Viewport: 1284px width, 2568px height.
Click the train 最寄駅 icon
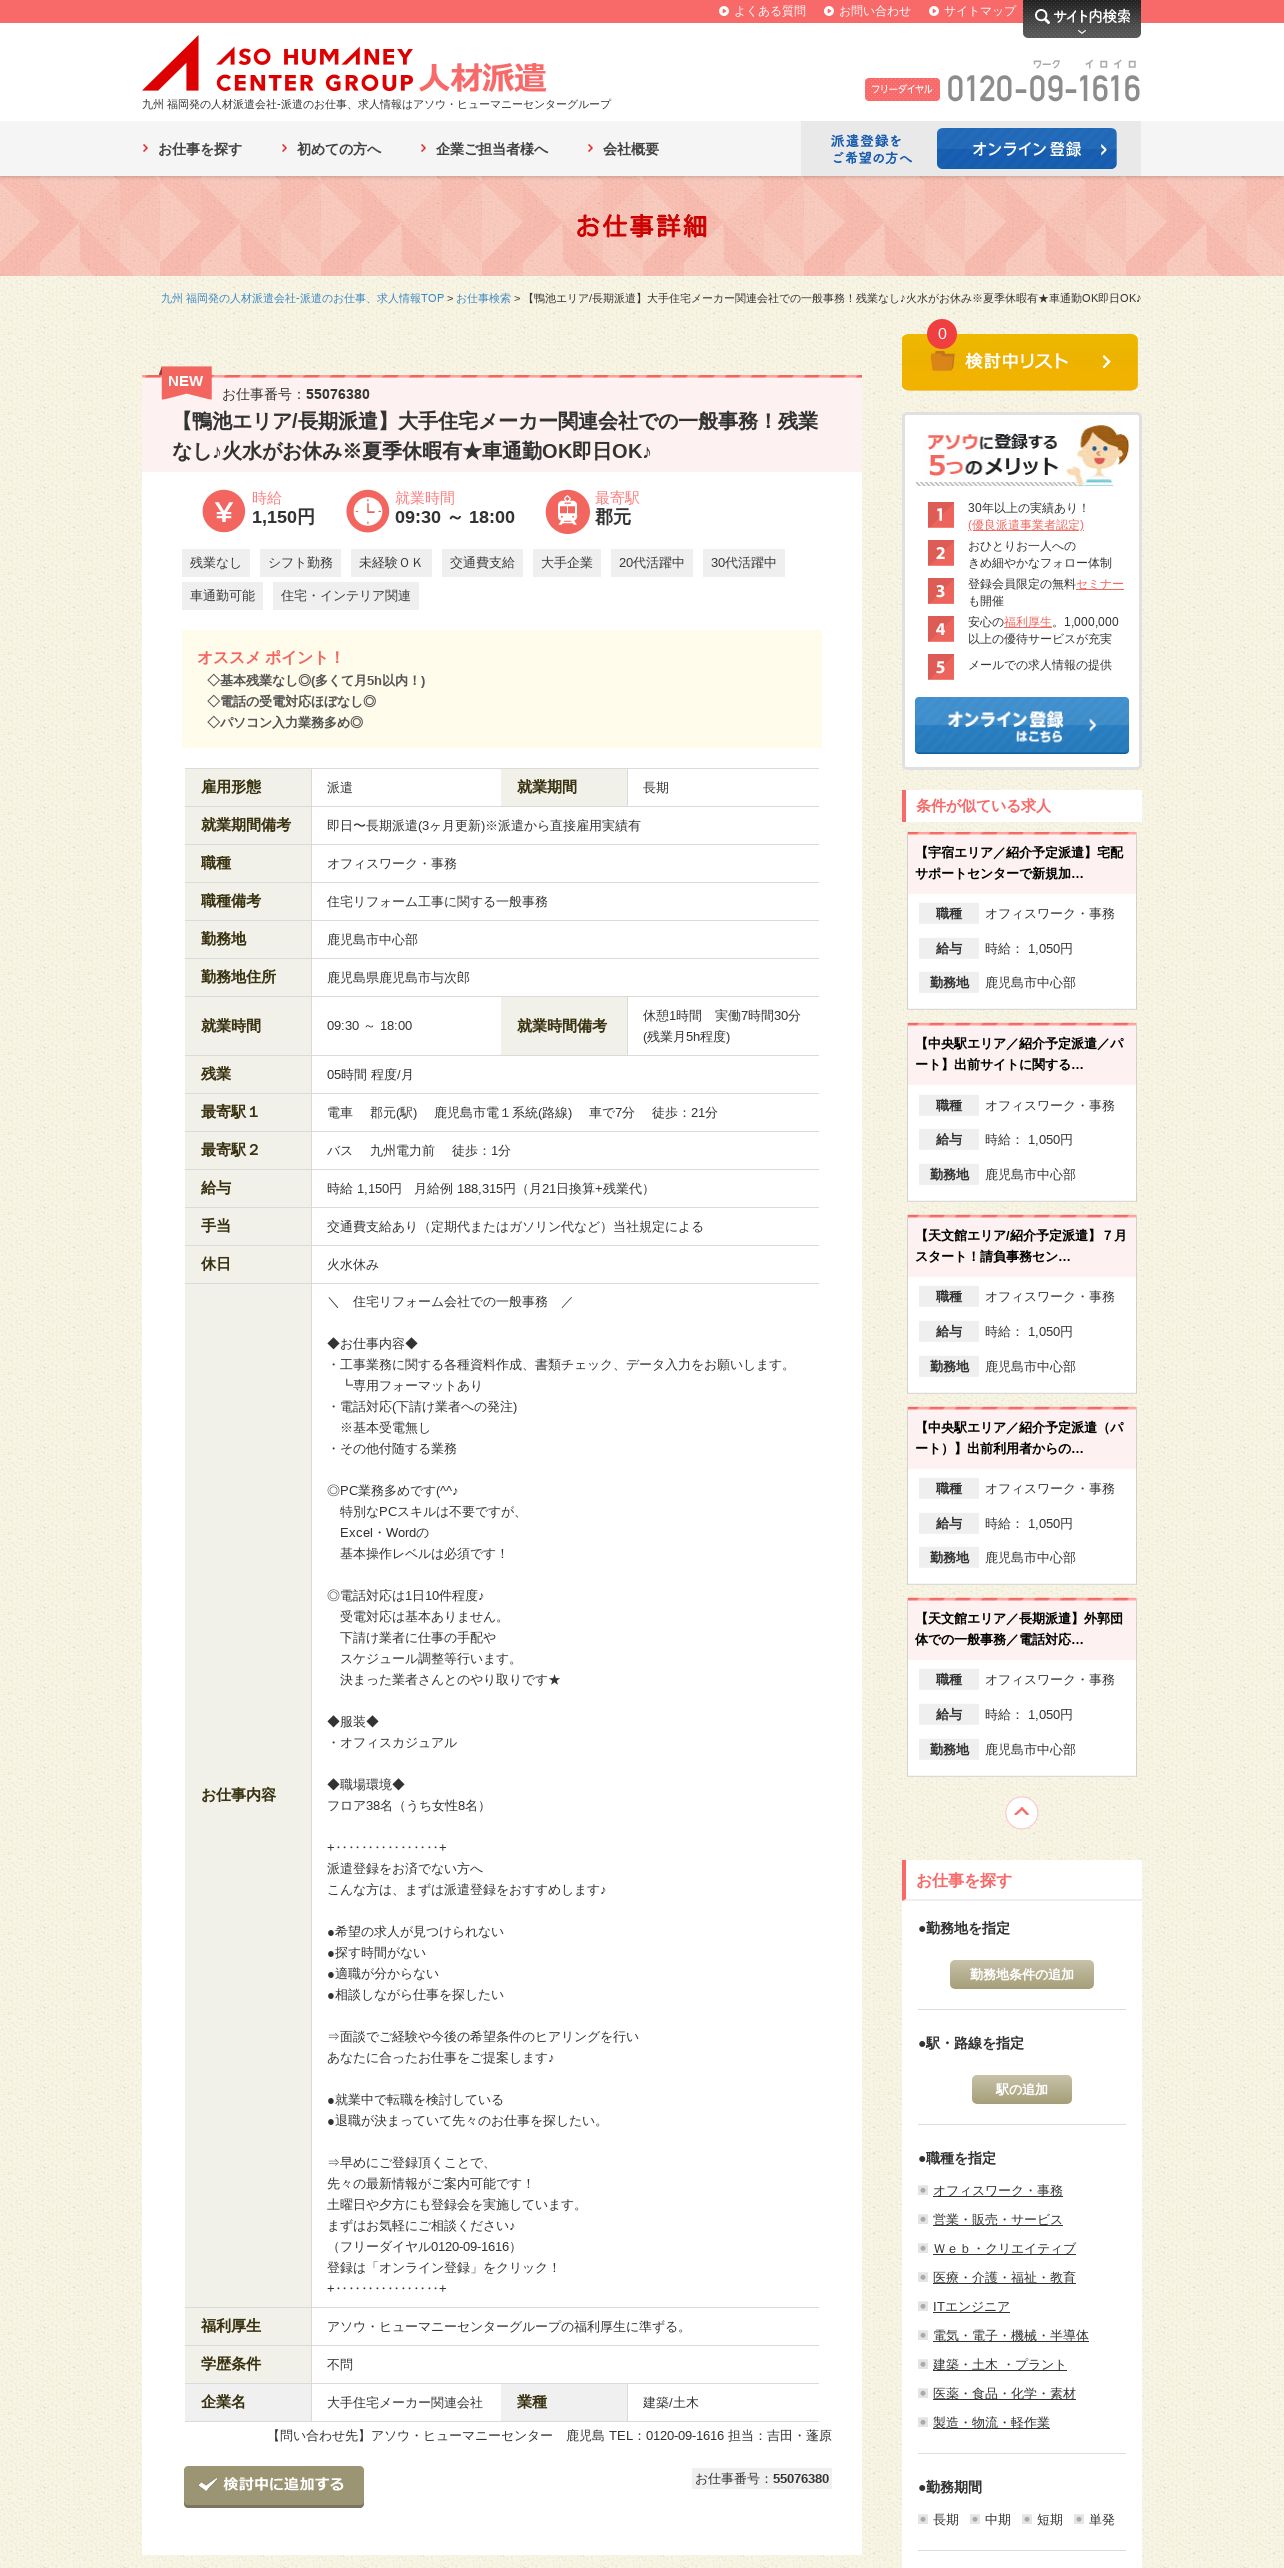point(567,511)
